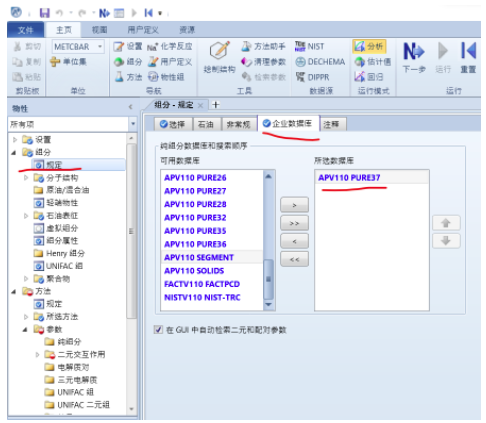Click the move all right >> button
The width and height of the screenshot is (486, 423).
[294, 223]
